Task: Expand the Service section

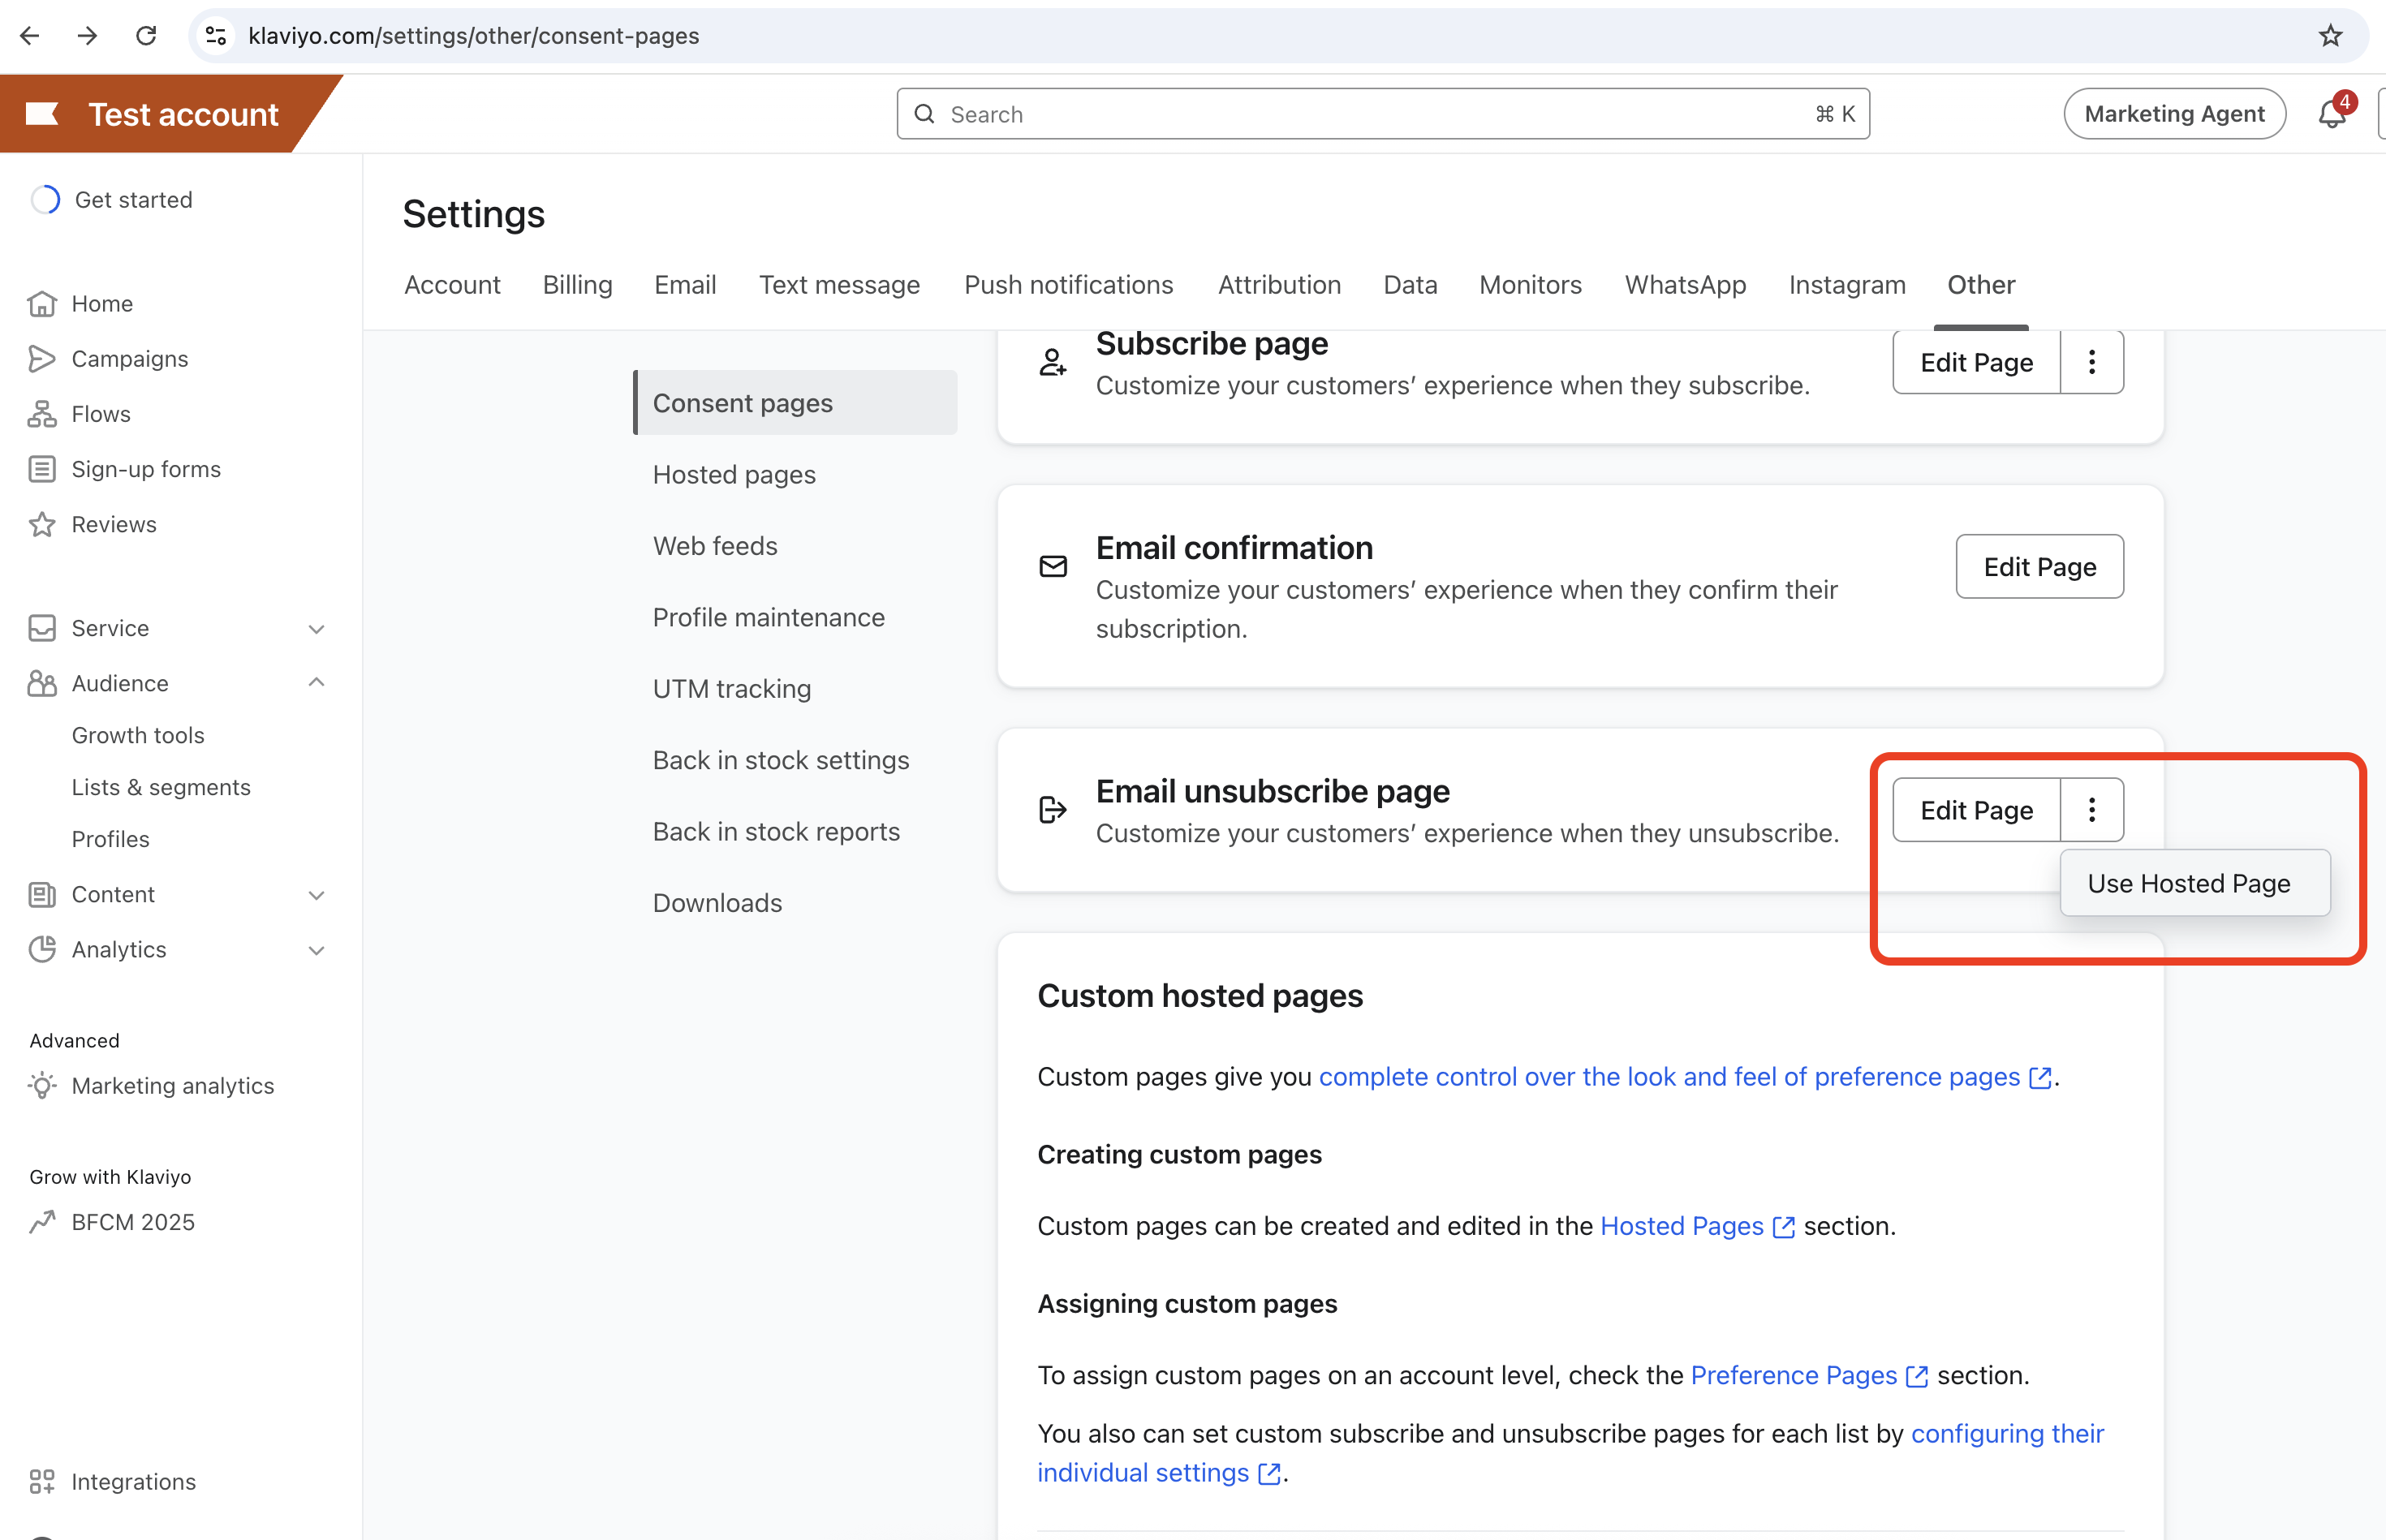Action: [x=316, y=628]
